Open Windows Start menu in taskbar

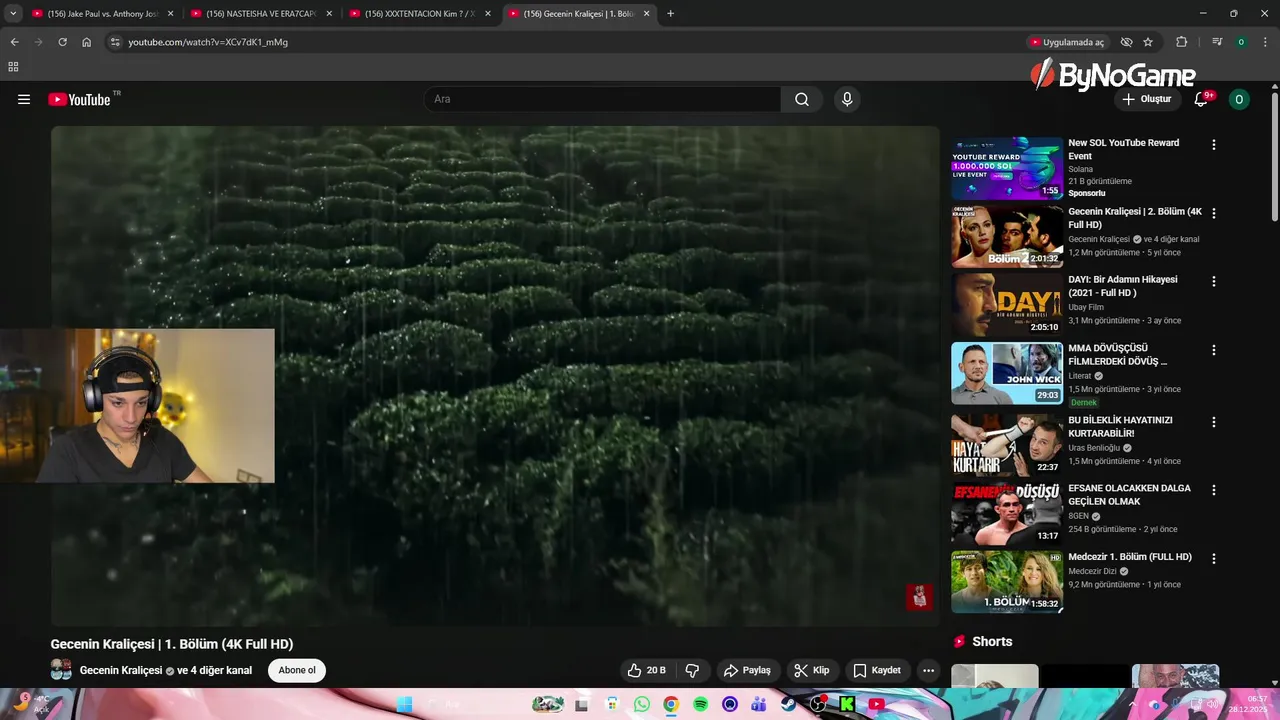pos(404,704)
